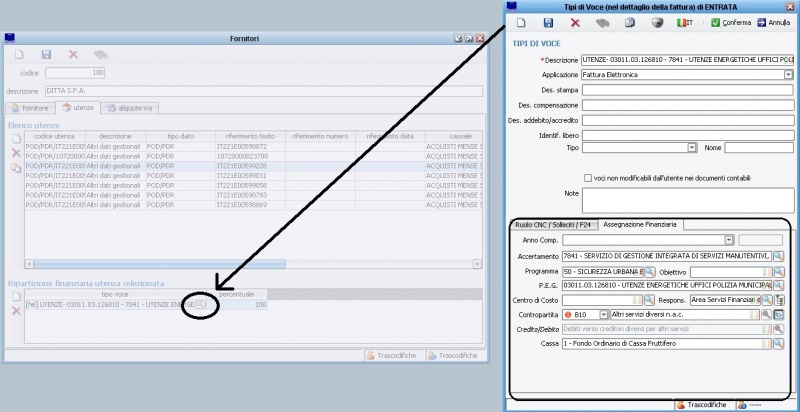The height and width of the screenshot is (412, 800).
Task: Click Trascodifiche in Tipi di Voce status bar
Action: point(701,404)
